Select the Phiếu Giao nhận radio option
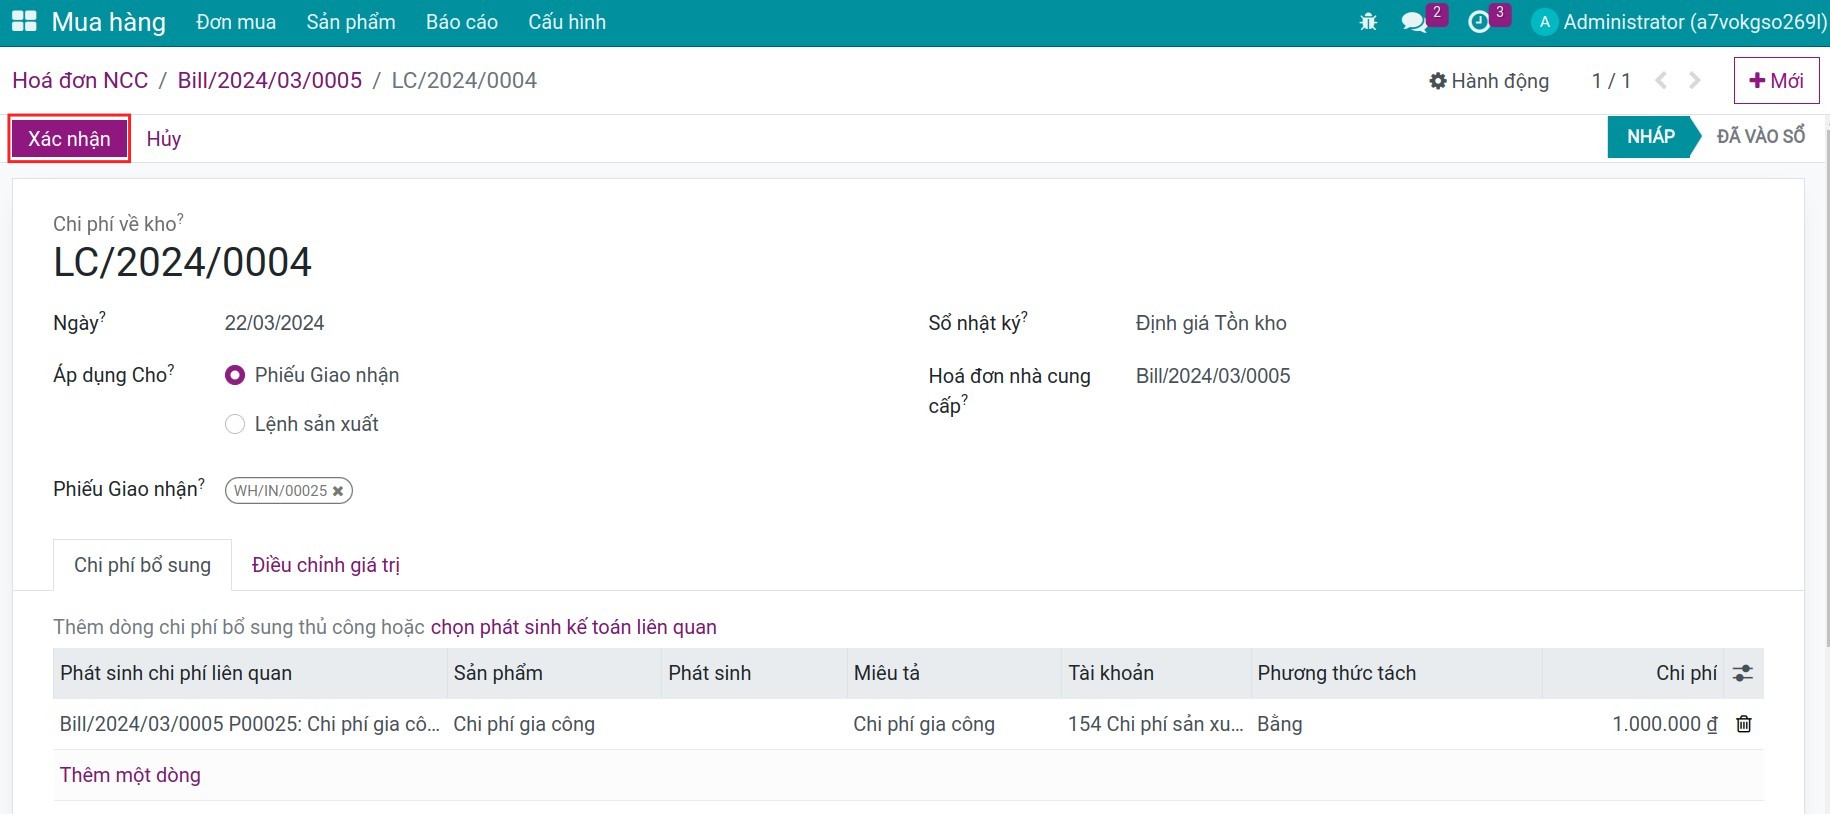Screen dimensions: 1830x814 (x=235, y=375)
